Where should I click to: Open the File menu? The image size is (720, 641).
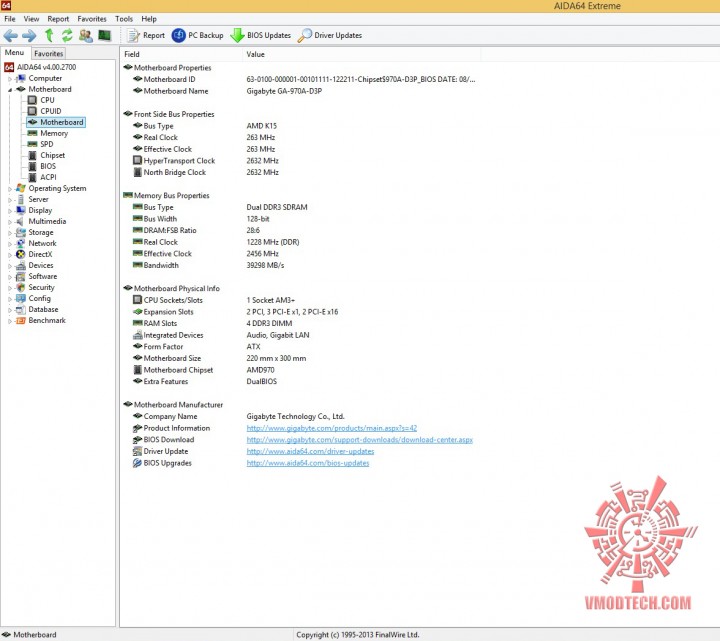(x=10, y=19)
